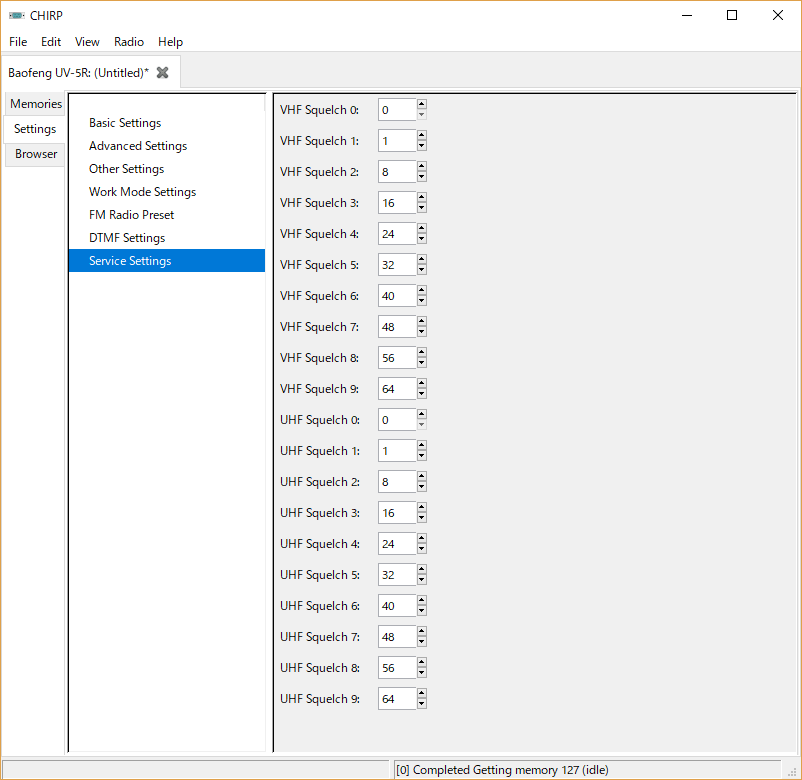Screen dimensions: 802x780
Task: Decrease UHF Squelch 3 with down arrow
Action: click(421, 519)
